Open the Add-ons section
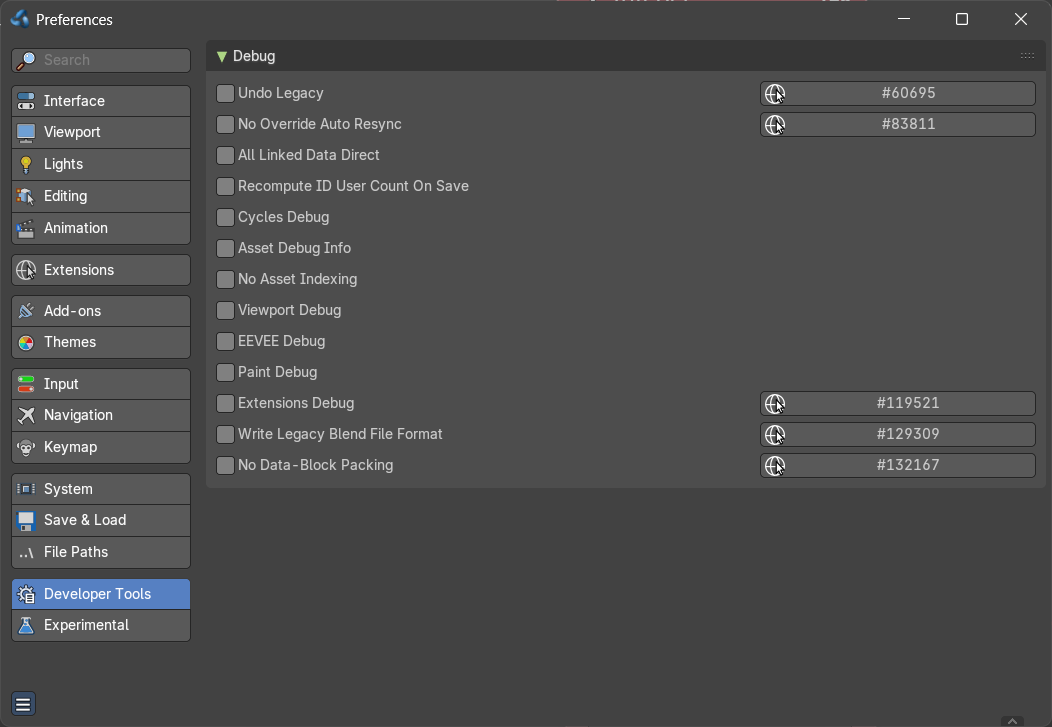Viewport: 1052px width, 727px height. pyautogui.click(x=101, y=311)
